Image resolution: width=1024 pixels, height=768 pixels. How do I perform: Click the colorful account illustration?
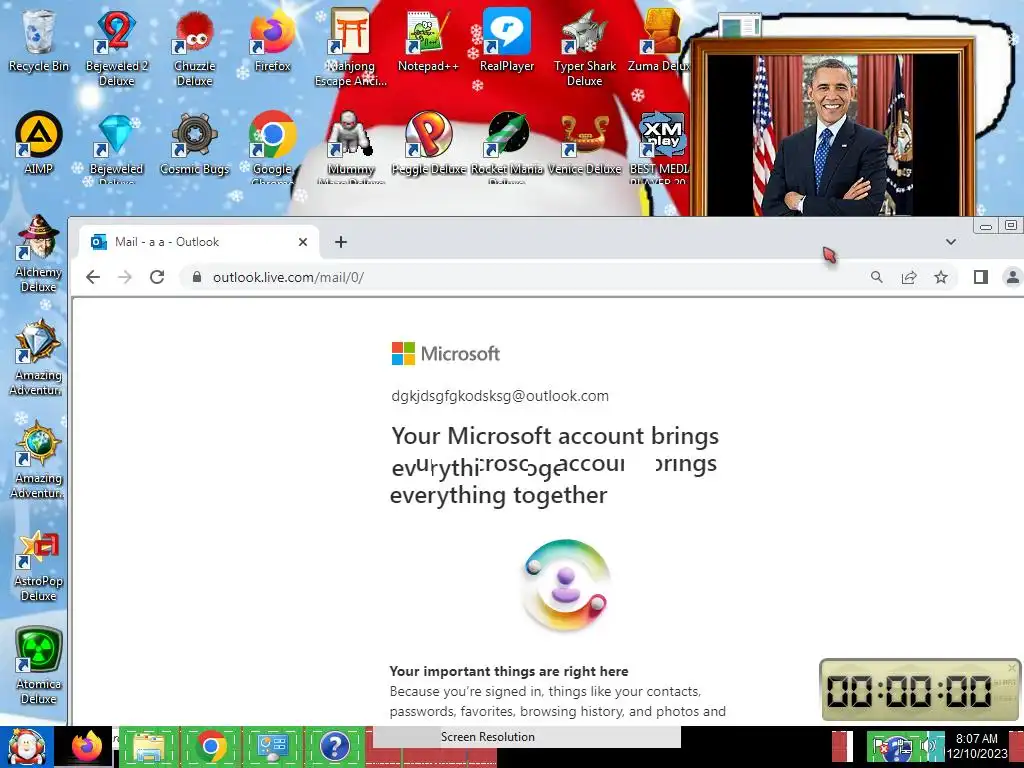566,585
